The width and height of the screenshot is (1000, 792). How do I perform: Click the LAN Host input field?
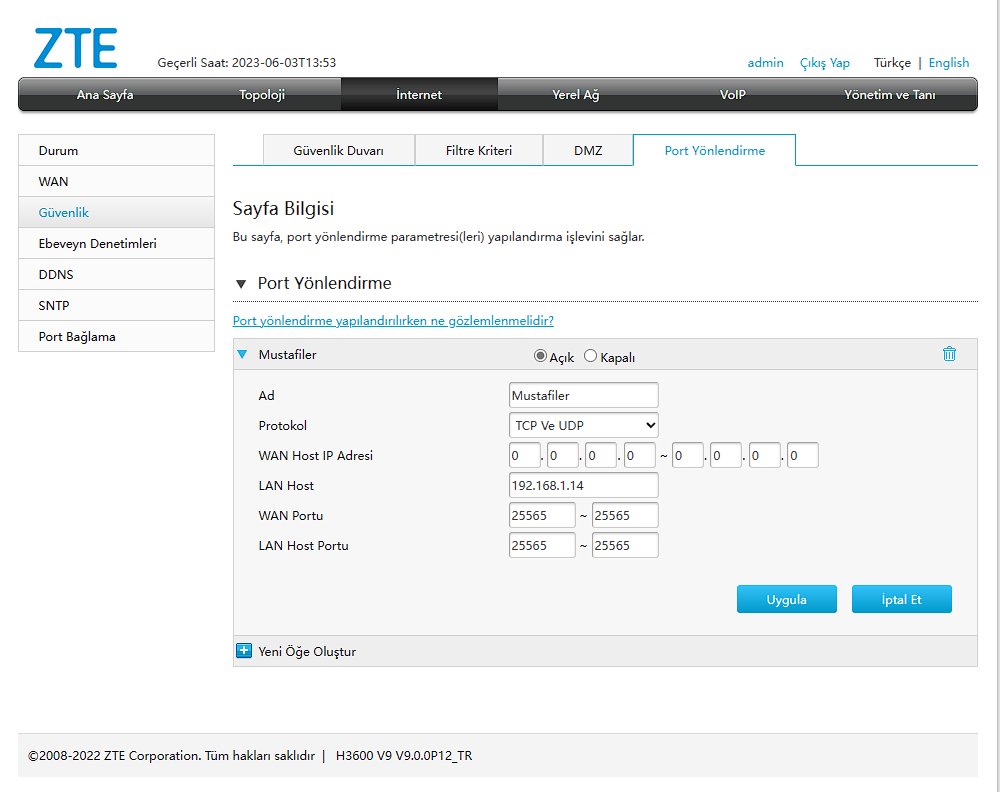coord(584,485)
